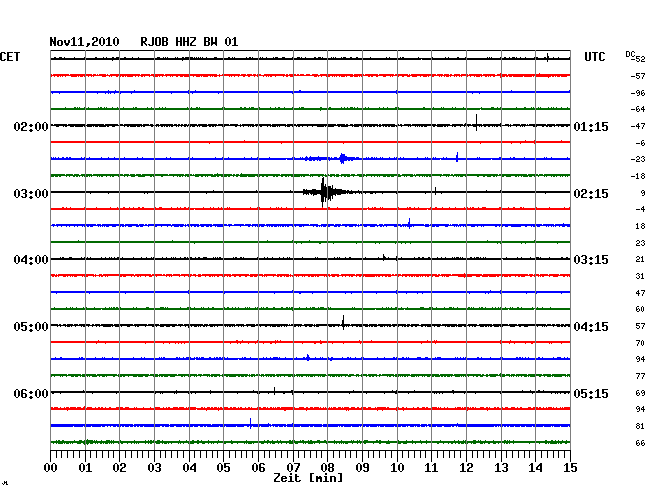
Task: Click the DC offset value 60
Action: point(640,309)
